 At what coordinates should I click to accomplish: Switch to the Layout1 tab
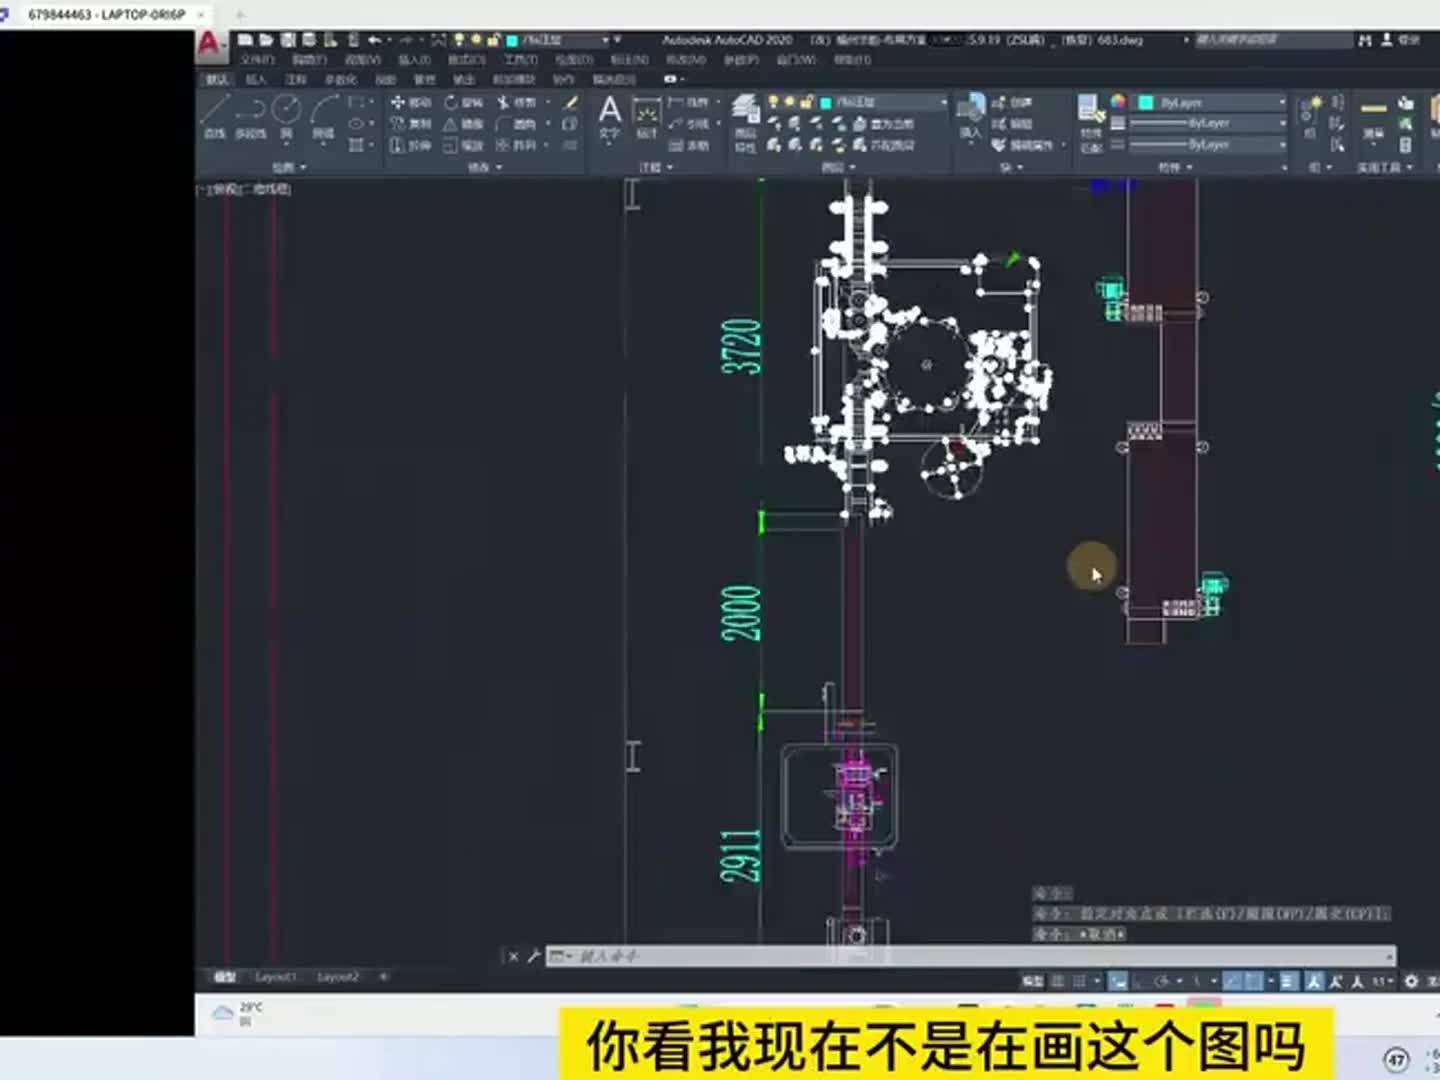pyautogui.click(x=275, y=977)
